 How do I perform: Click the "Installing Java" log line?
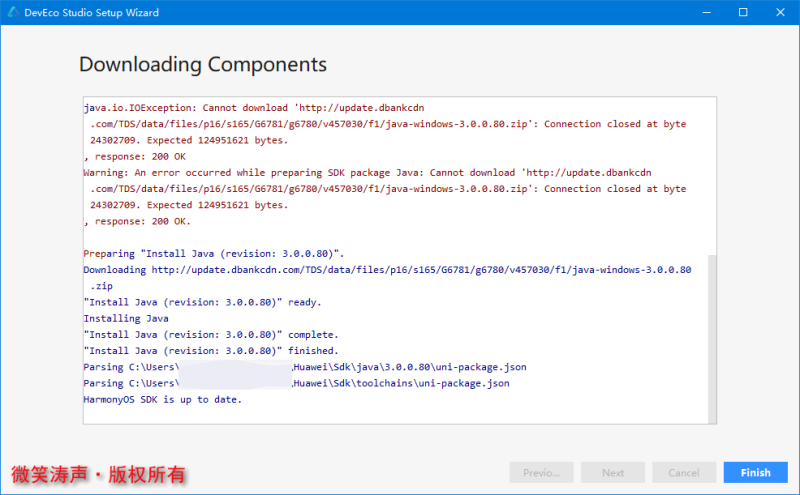(x=126, y=318)
